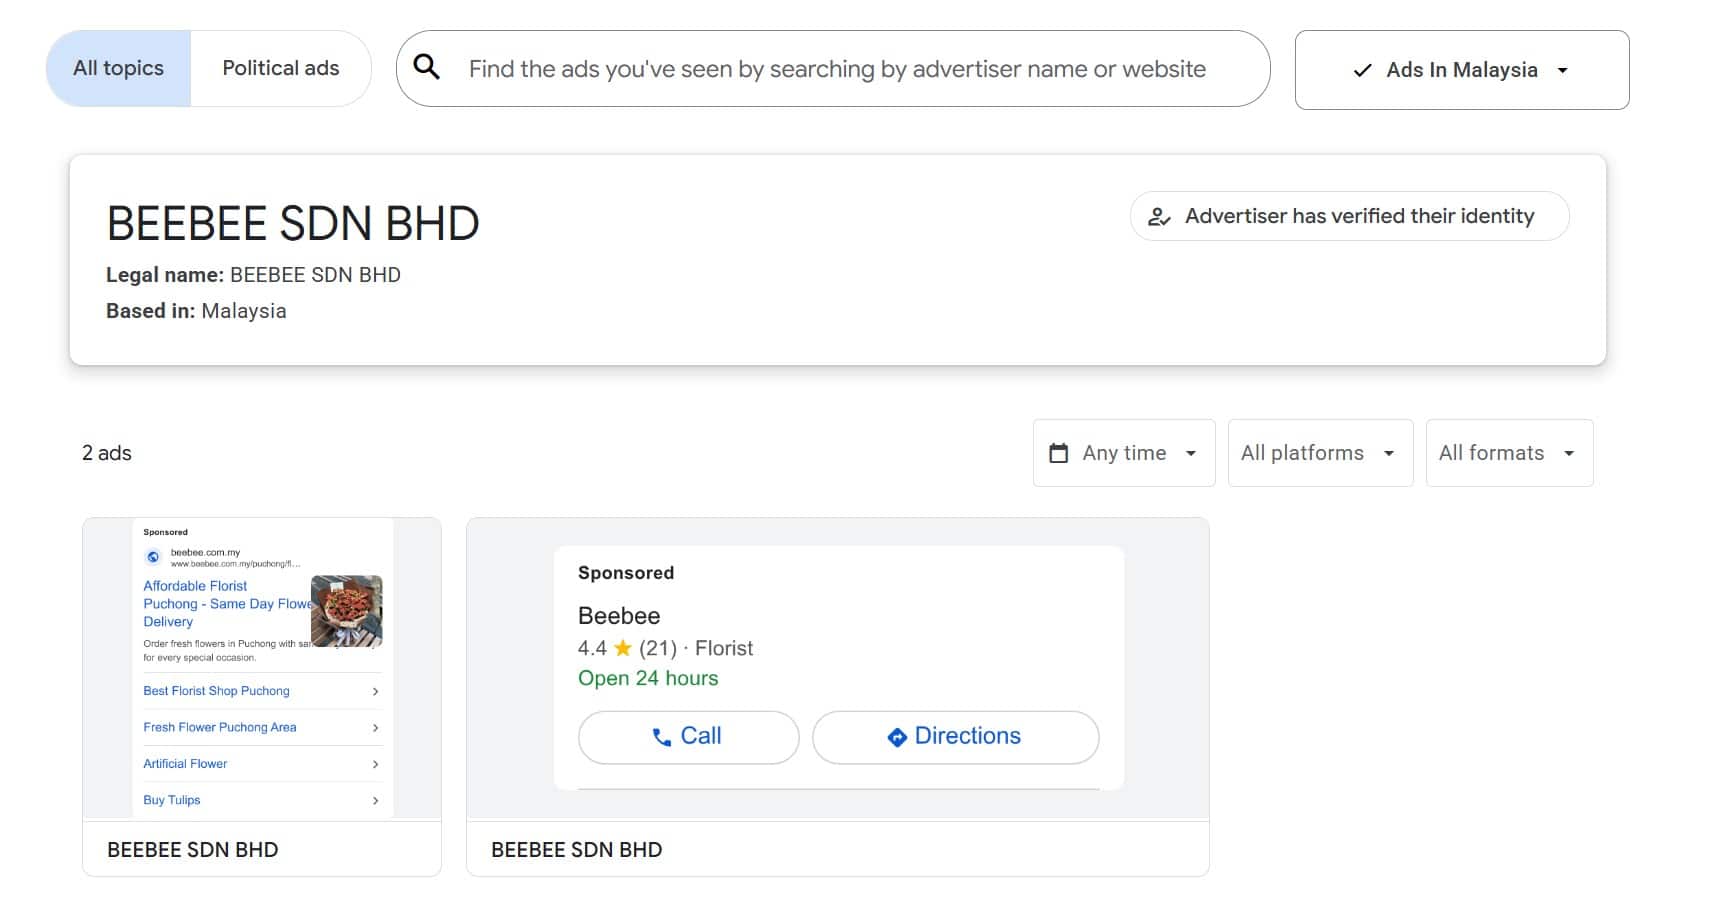Image resolution: width=1722 pixels, height=921 pixels.
Task: Click the phone icon on the Call button
Action: [x=661, y=737]
